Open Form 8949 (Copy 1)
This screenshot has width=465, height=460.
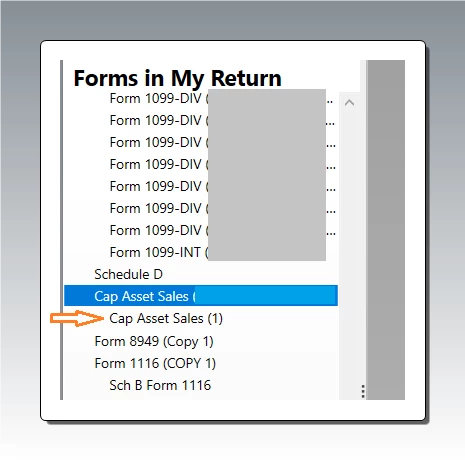point(154,341)
